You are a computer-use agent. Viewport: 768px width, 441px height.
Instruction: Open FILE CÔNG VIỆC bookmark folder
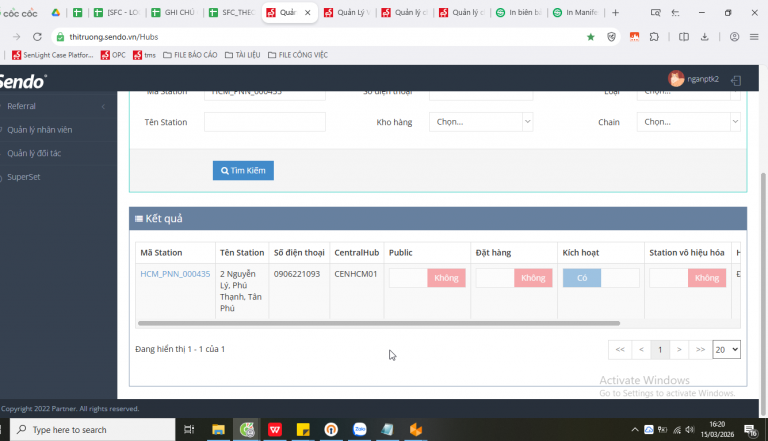[298, 55]
